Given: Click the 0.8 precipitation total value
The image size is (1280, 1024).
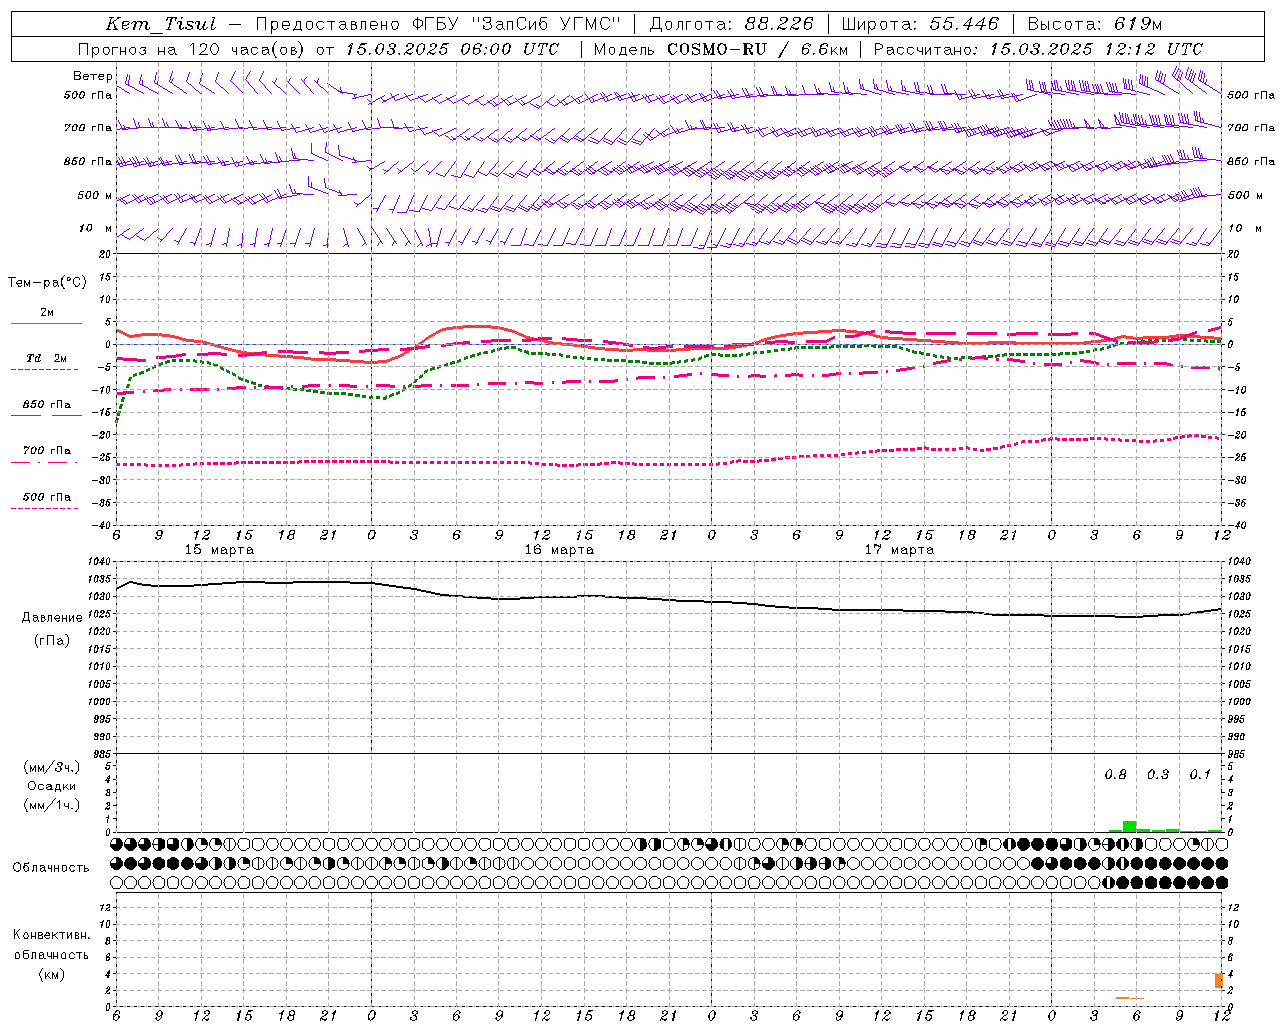Looking at the screenshot, I should [x=1115, y=775].
